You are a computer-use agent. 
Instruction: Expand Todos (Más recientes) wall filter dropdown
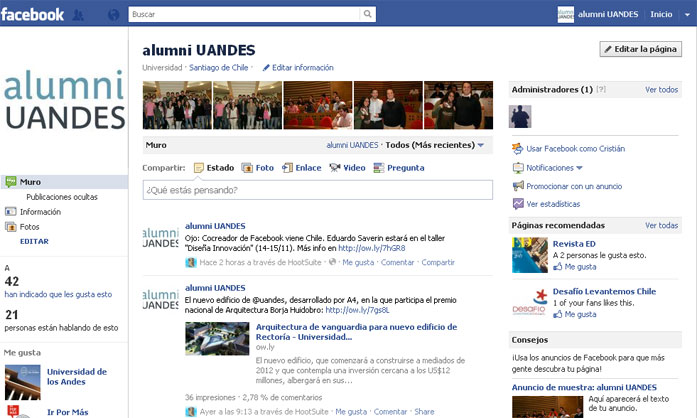[x=435, y=145]
